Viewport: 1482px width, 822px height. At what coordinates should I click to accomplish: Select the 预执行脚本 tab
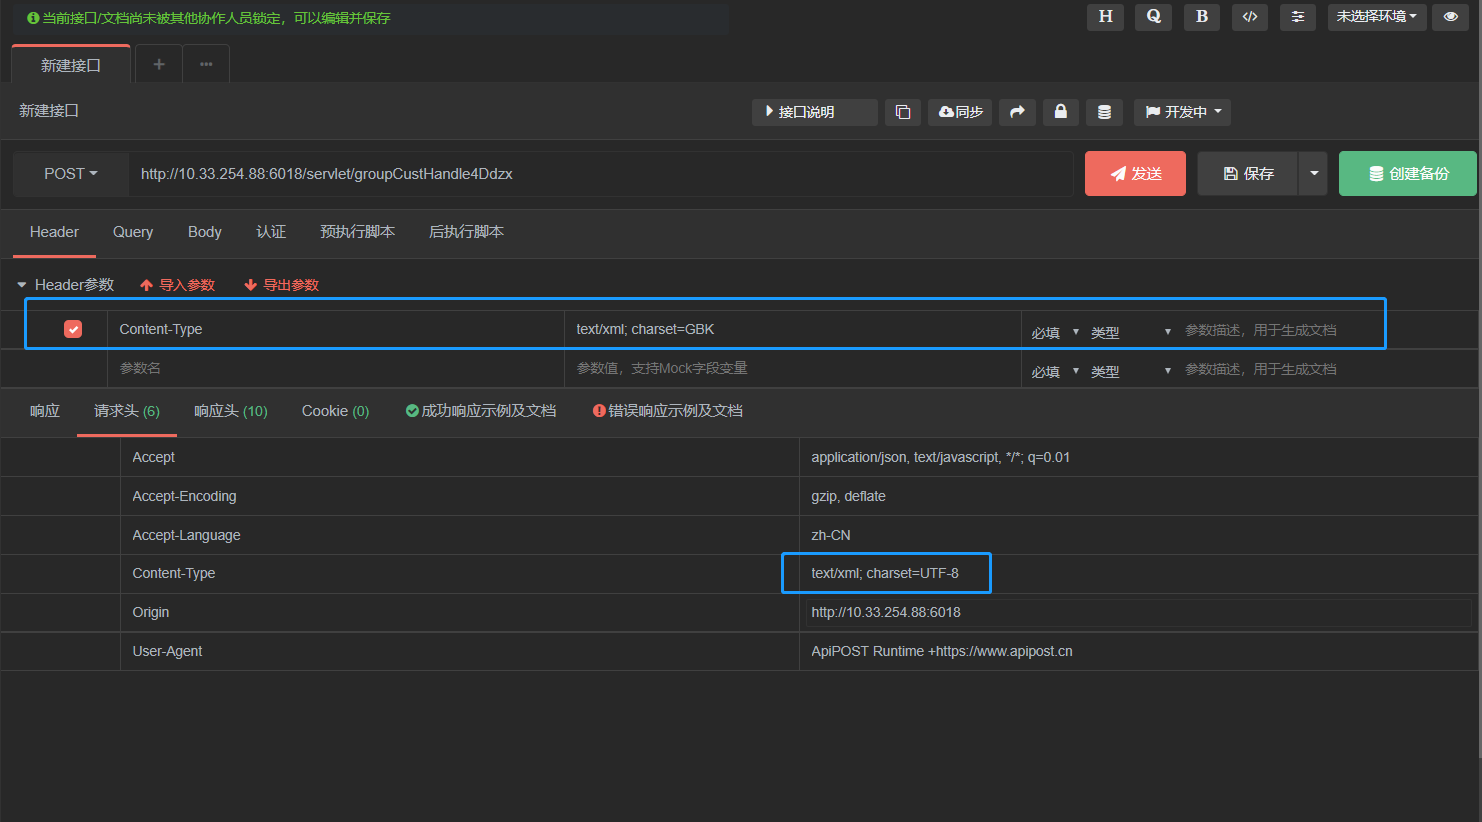[x=357, y=232]
